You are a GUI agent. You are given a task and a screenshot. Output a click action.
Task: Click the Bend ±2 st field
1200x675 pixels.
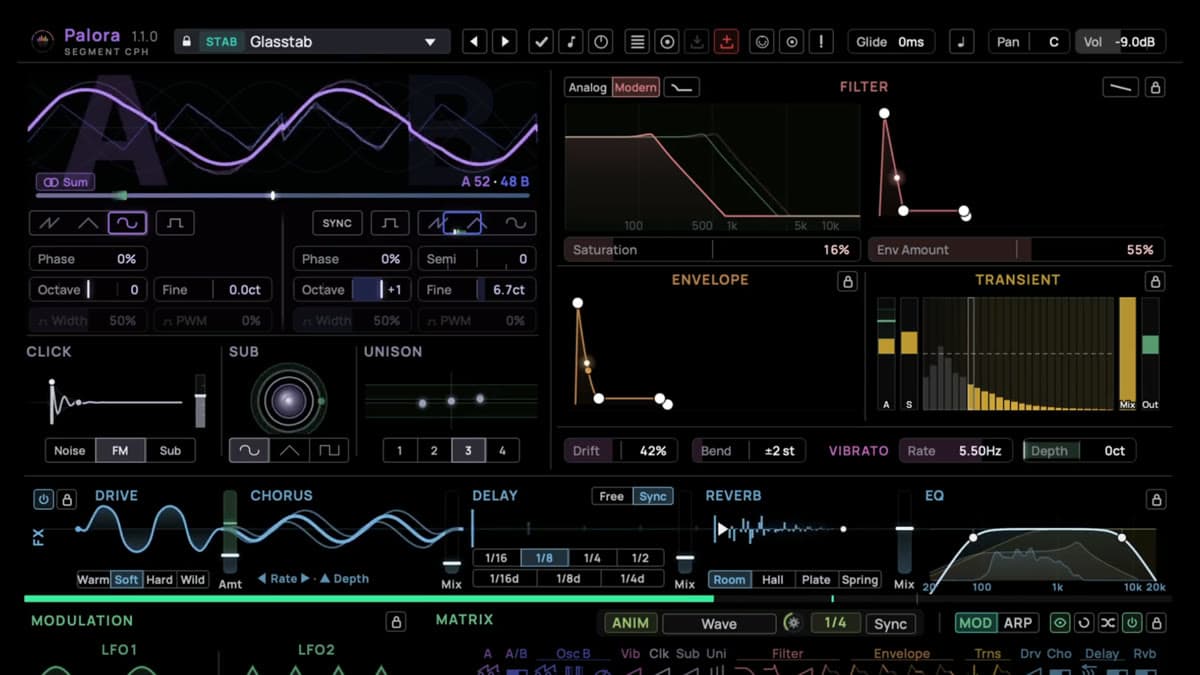point(749,451)
